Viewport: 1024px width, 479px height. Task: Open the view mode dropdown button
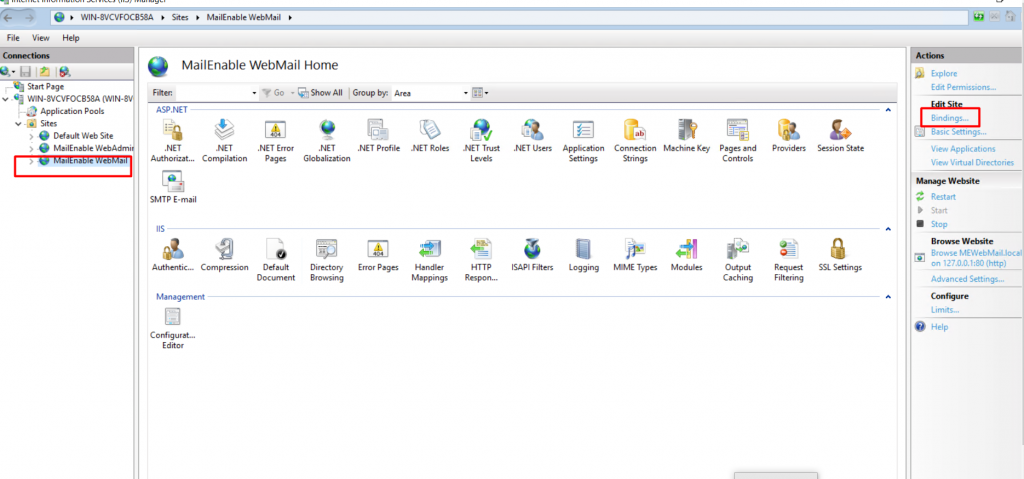tap(480, 93)
